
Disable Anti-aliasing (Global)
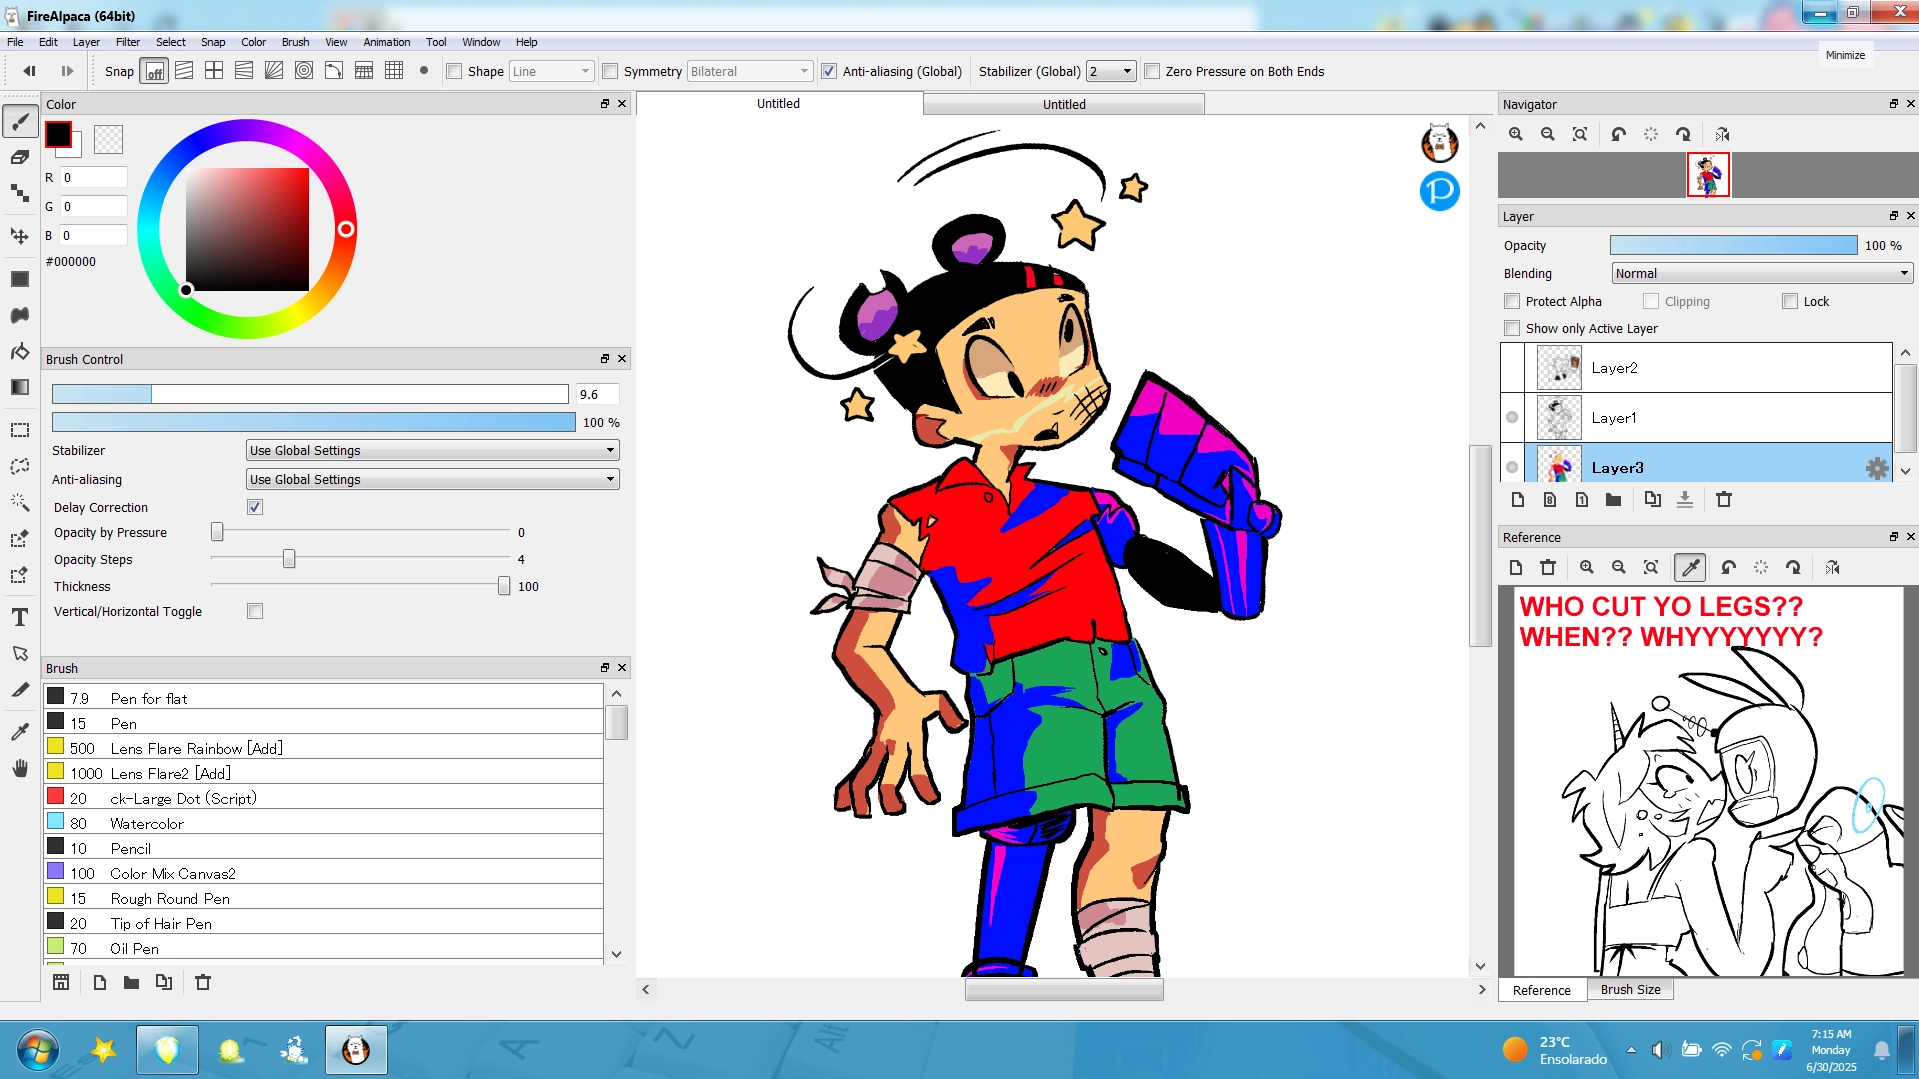[x=829, y=71]
